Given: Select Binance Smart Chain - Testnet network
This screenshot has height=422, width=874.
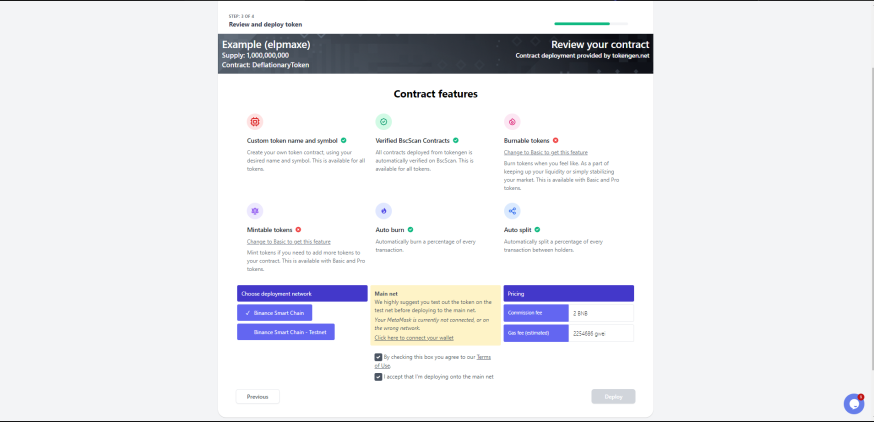Looking at the screenshot, I should click(x=286, y=332).
